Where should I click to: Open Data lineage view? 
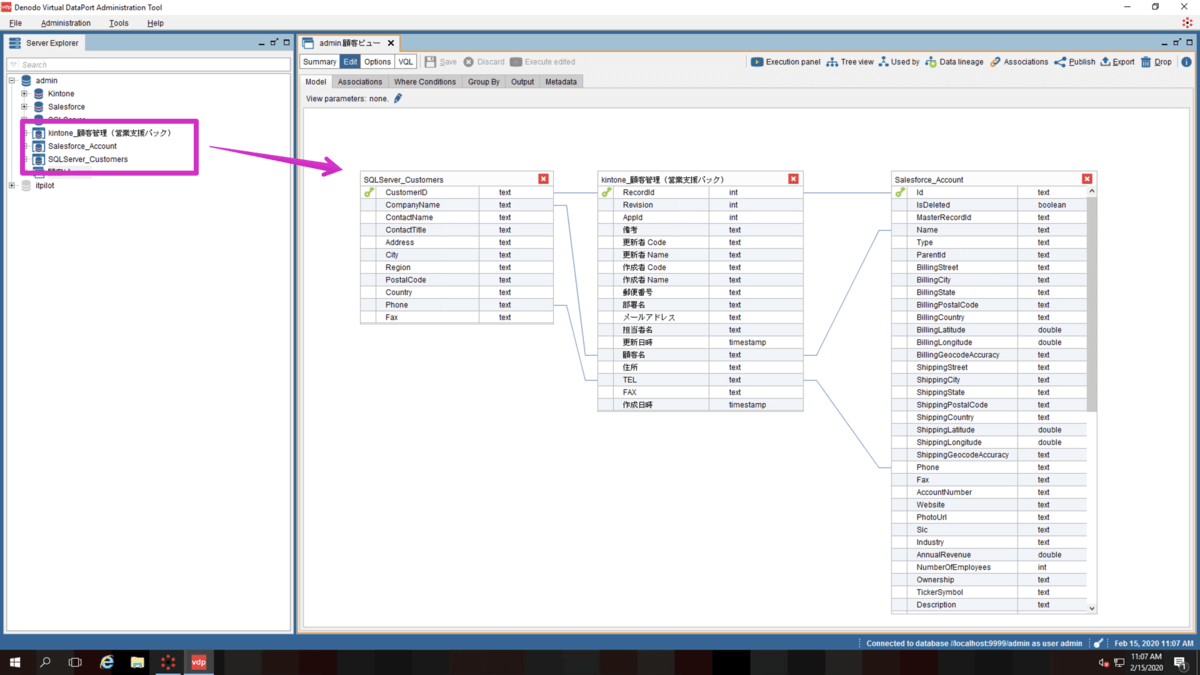pyautogui.click(x=954, y=62)
